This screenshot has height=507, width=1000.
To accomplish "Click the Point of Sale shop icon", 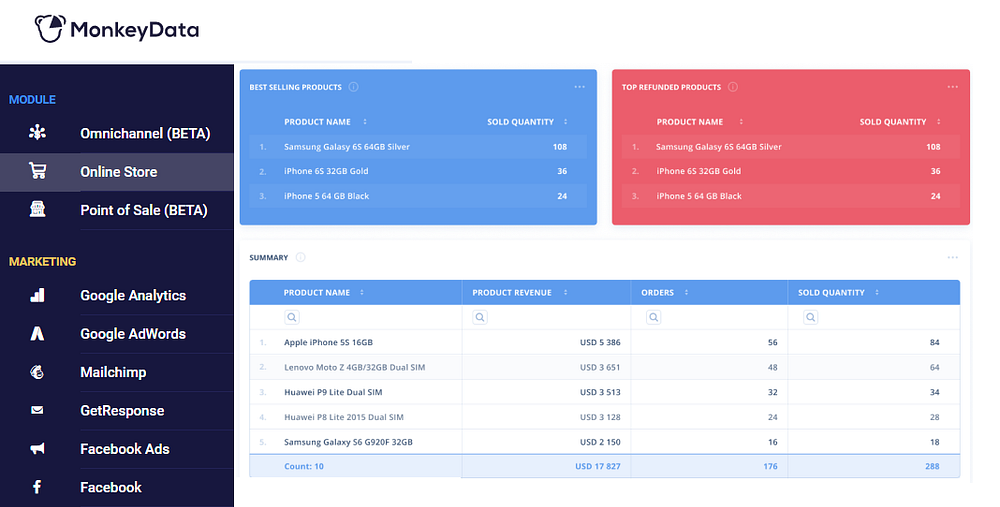I will pyautogui.click(x=38, y=209).
